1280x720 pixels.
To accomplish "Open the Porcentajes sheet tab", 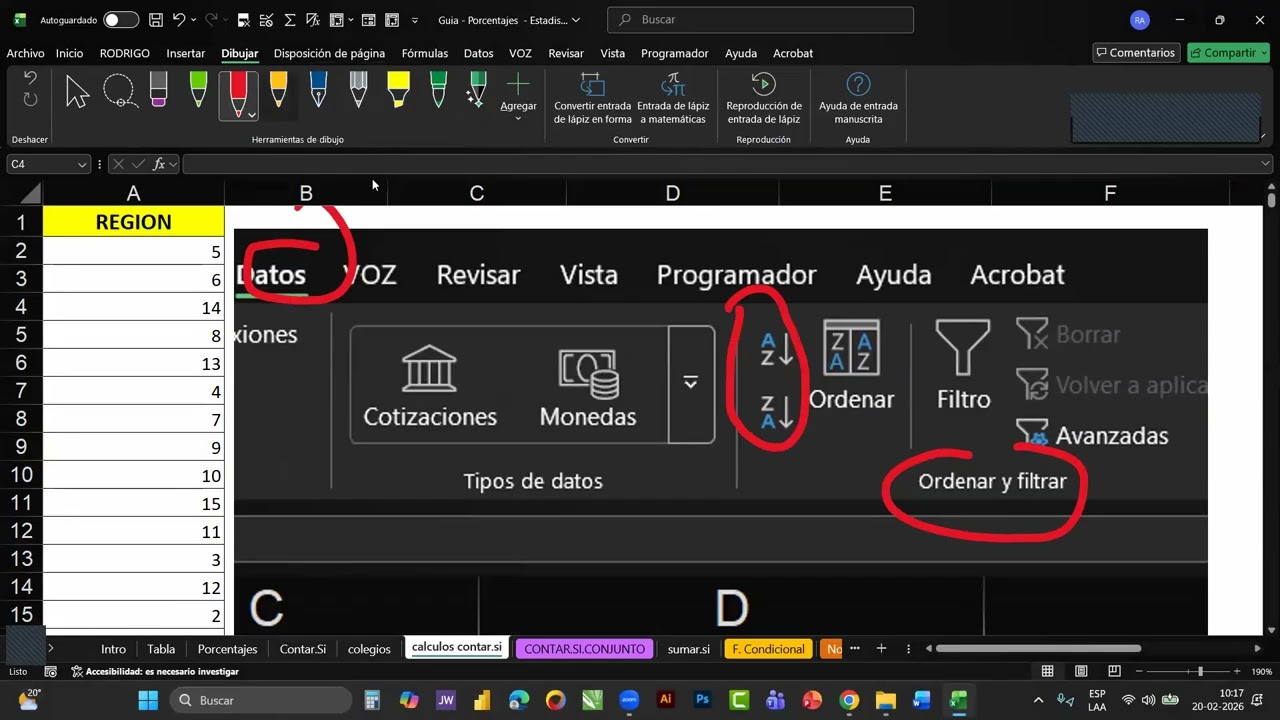I will pos(227,649).
